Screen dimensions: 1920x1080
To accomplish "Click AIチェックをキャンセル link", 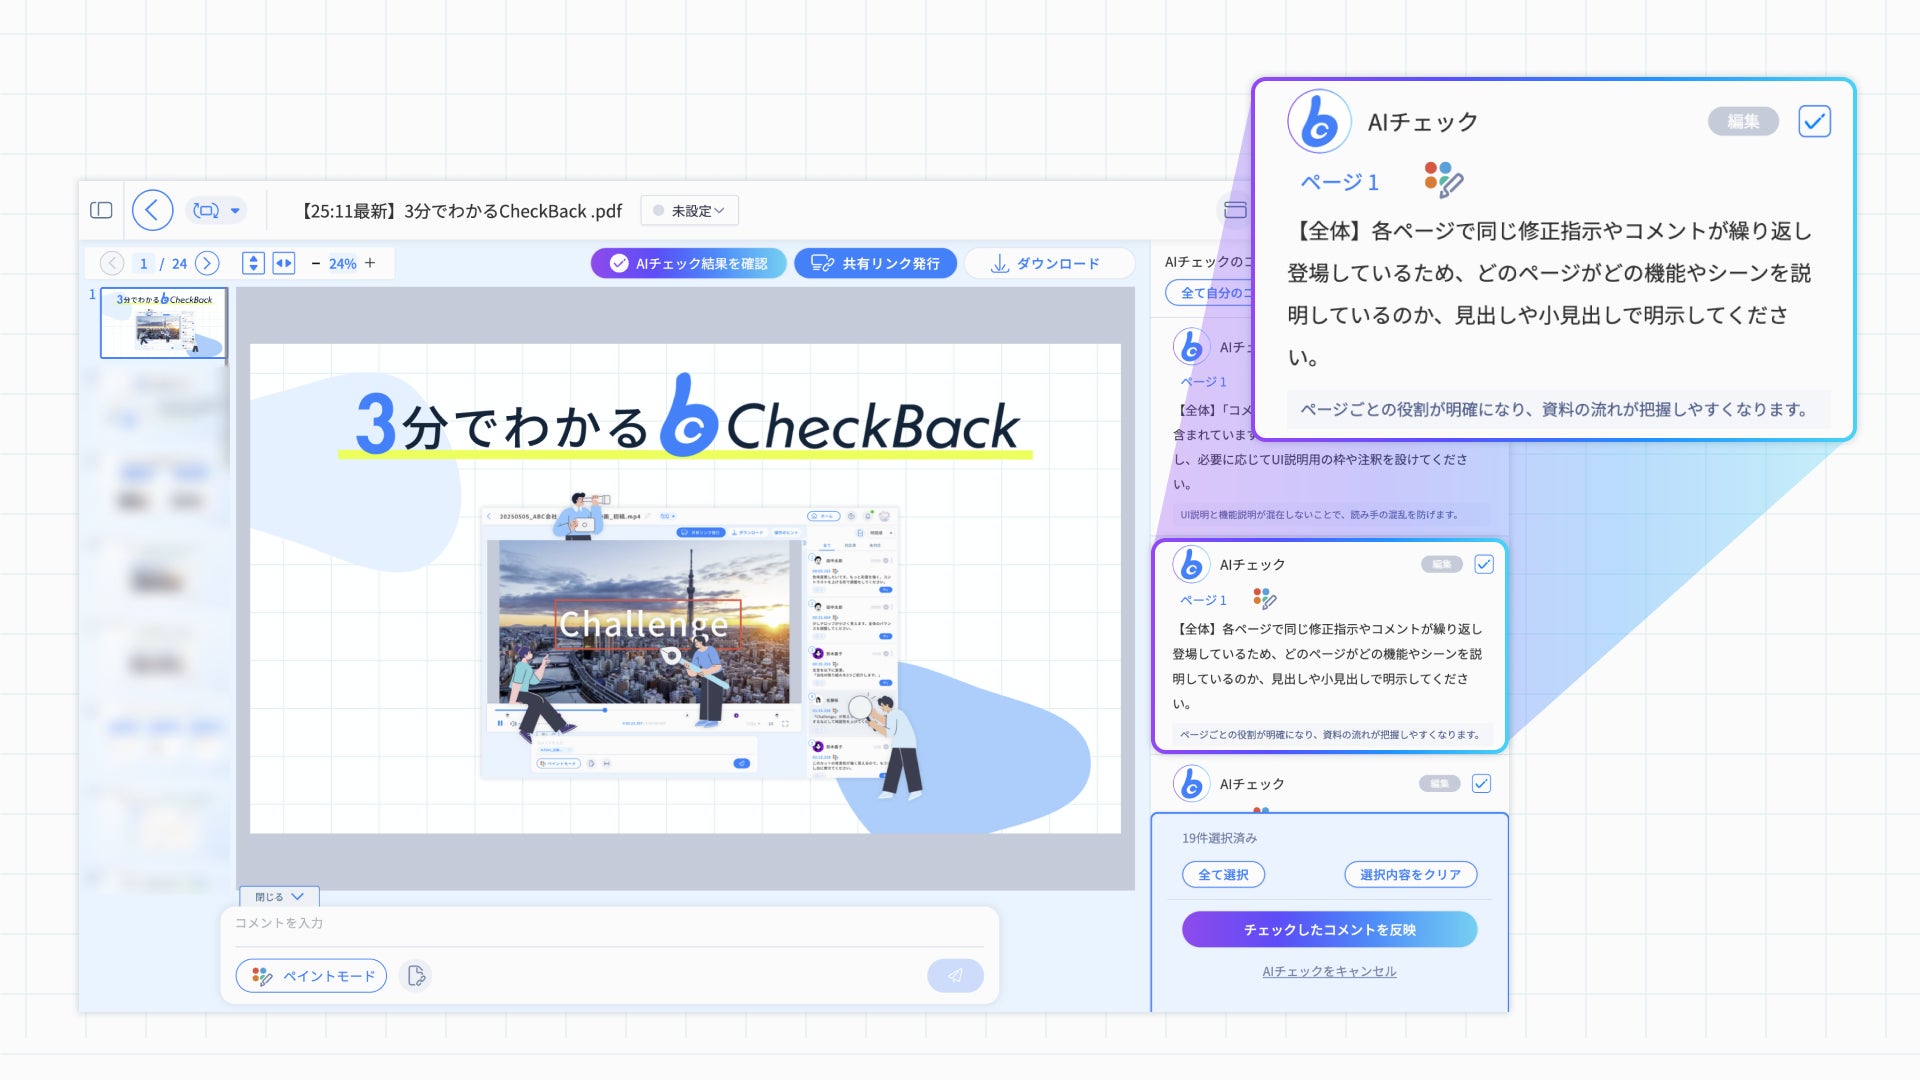I will click(1329, 971).
